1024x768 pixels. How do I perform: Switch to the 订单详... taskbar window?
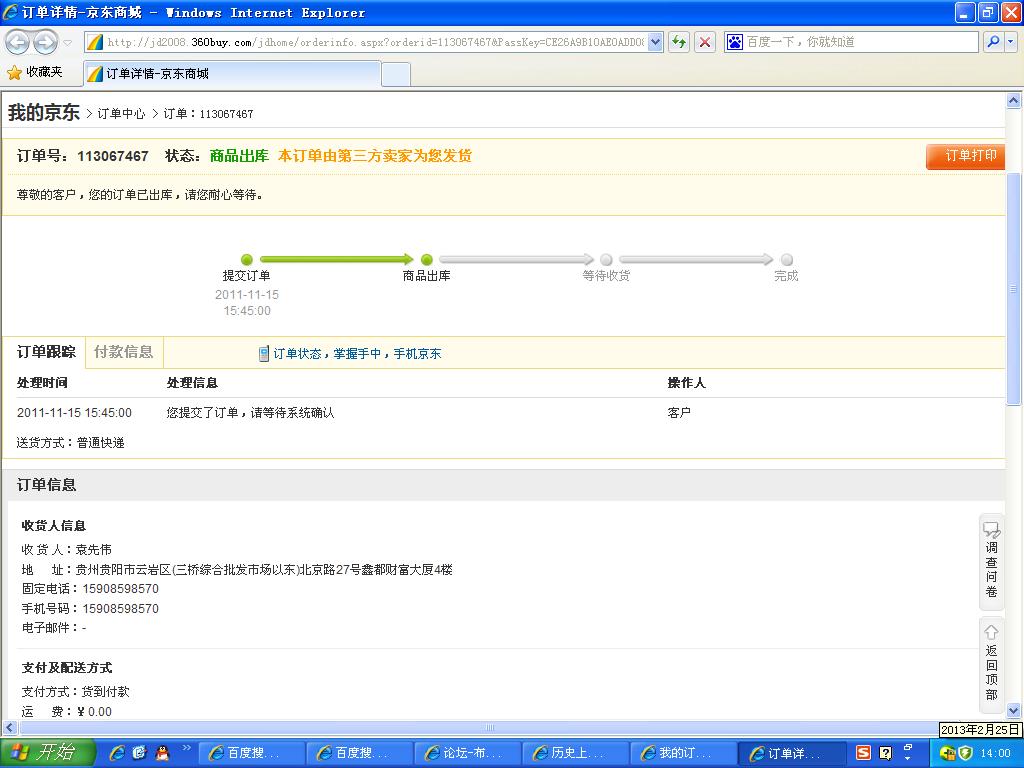point(792,754)
